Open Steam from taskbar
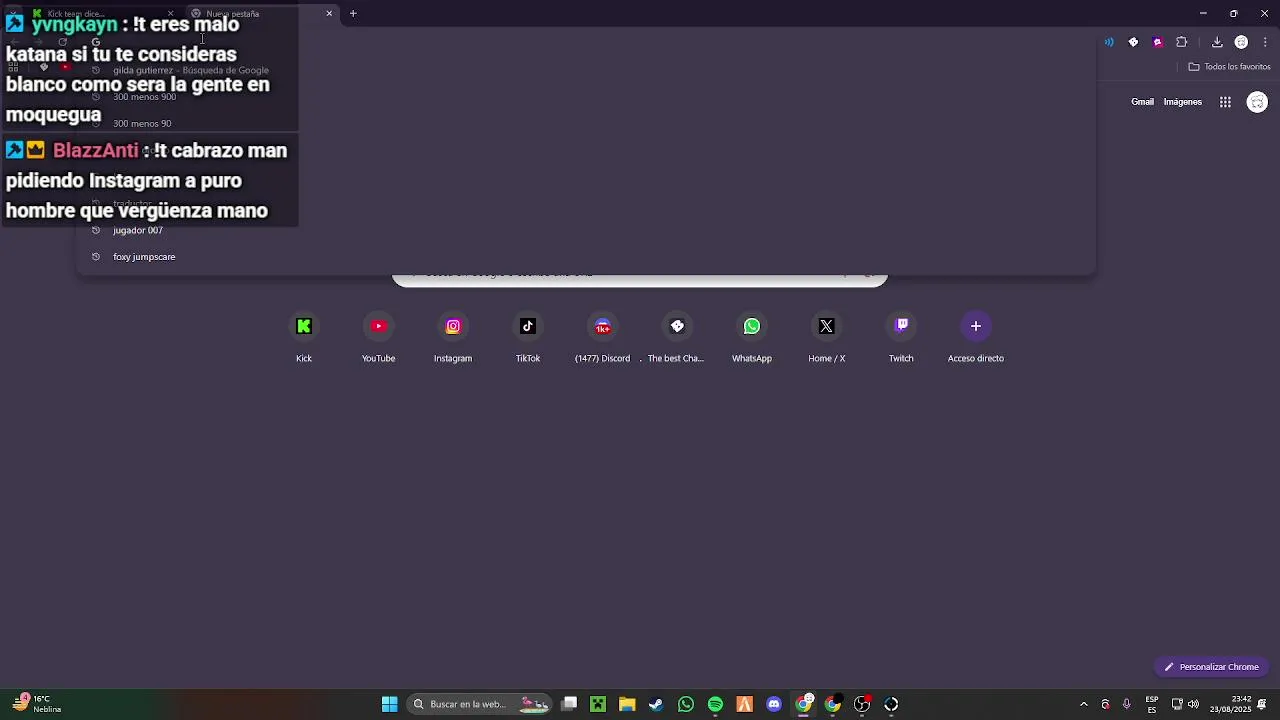This screenshot has width=1280, height=720. click(x=656, y=704)
